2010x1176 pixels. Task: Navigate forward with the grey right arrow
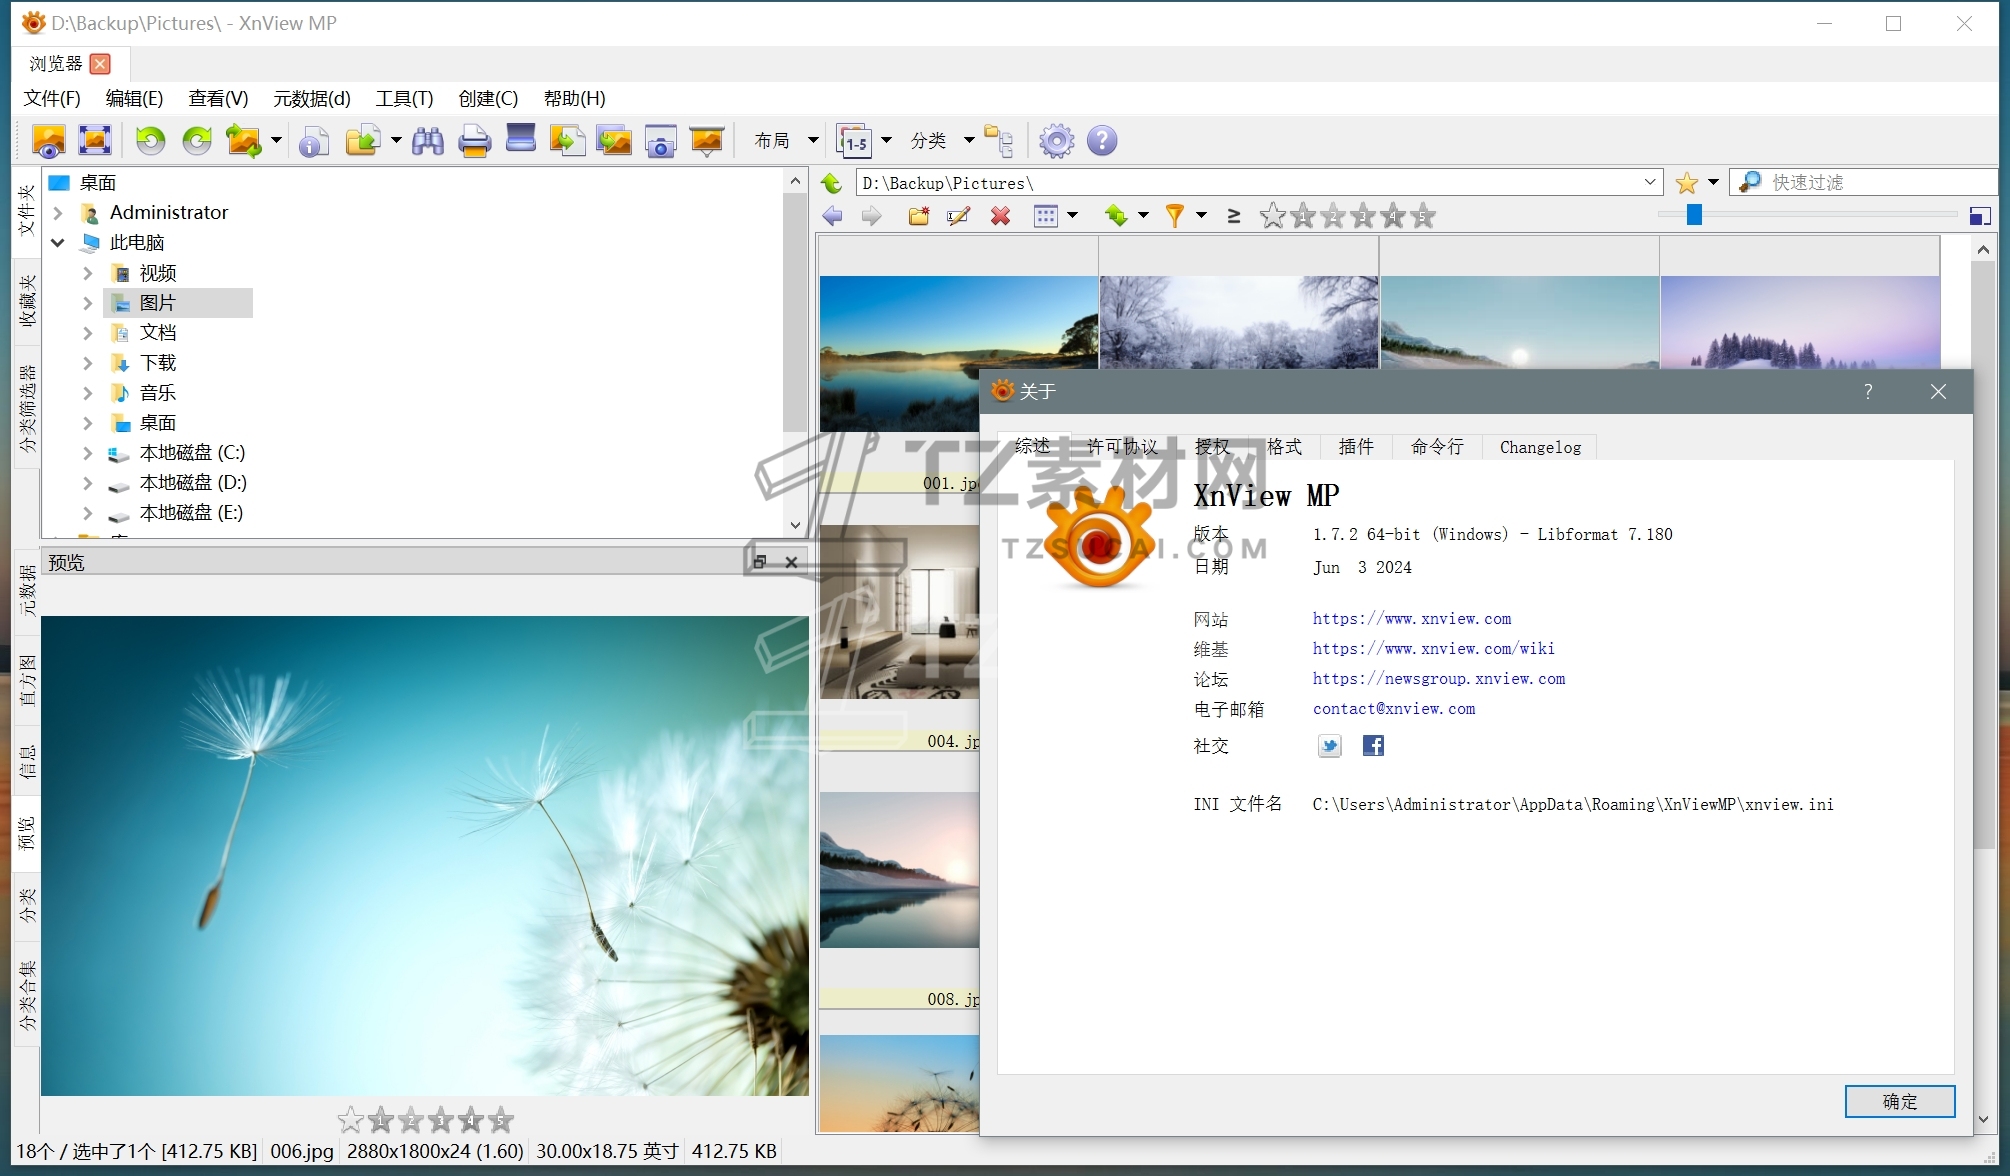pyautogui.click(x=872, y=216)
